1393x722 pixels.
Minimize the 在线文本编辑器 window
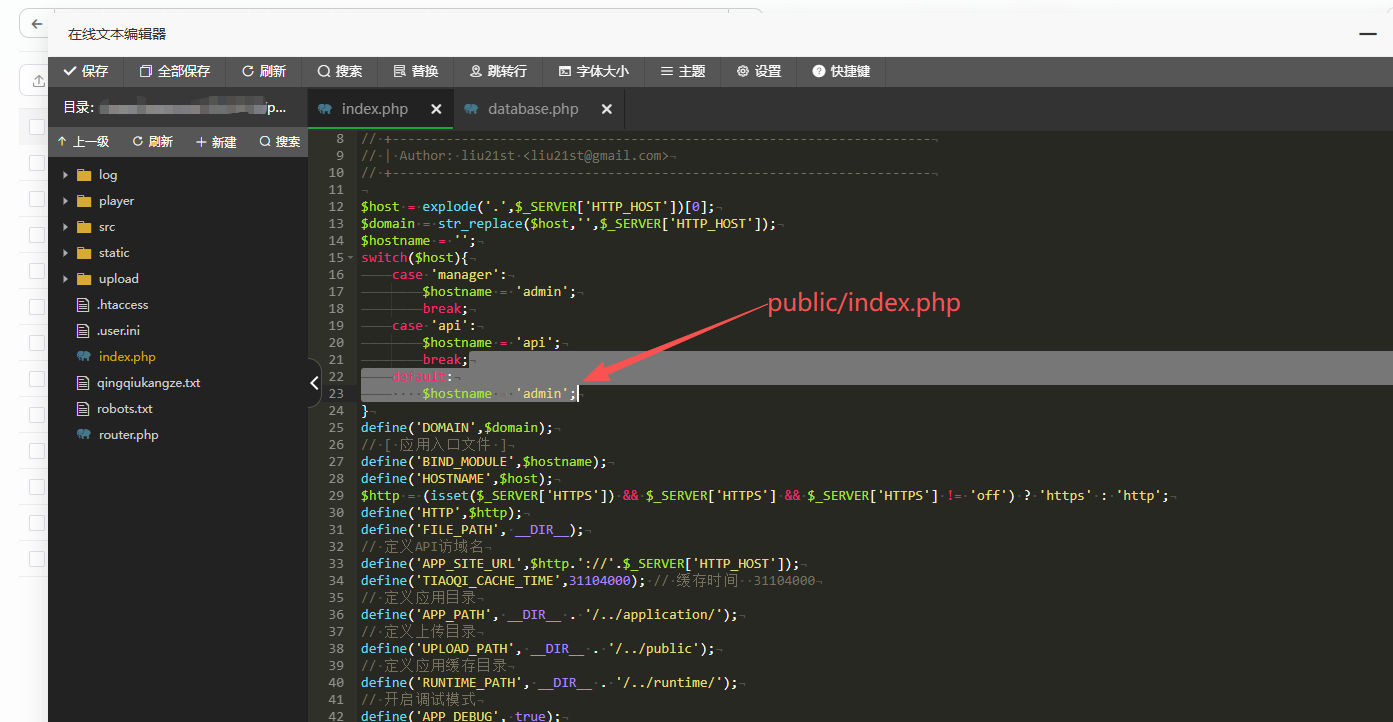tap(1367, 34)
